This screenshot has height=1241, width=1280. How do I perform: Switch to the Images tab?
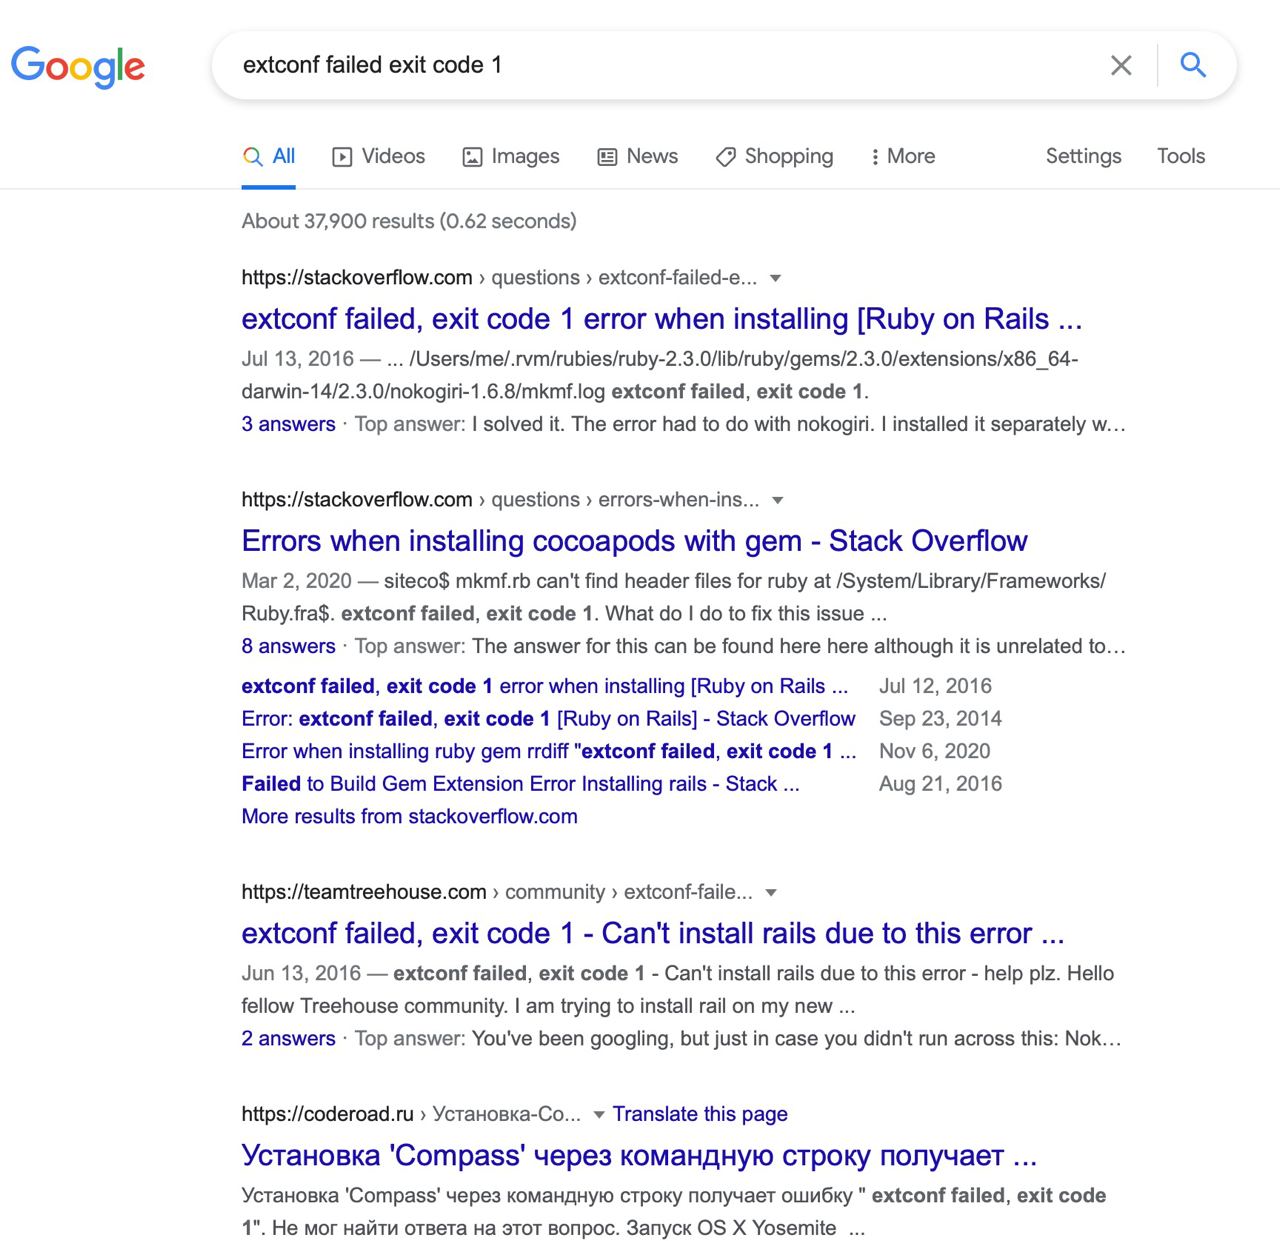coord(511,156)
